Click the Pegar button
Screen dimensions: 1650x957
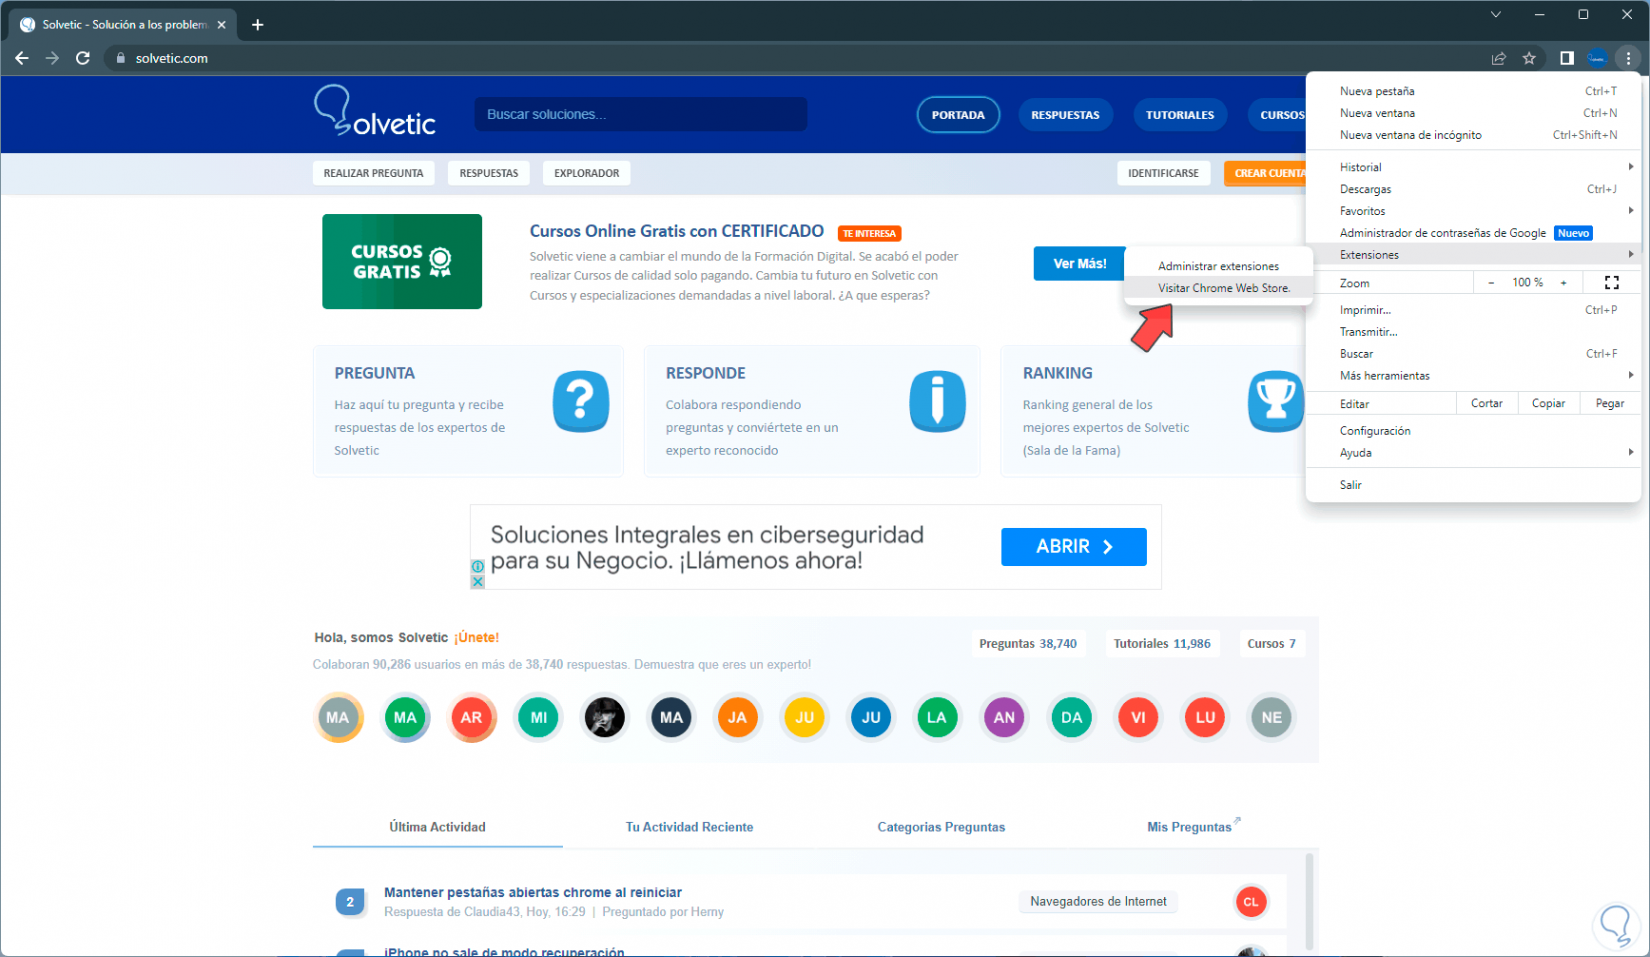pos(1610,404)
